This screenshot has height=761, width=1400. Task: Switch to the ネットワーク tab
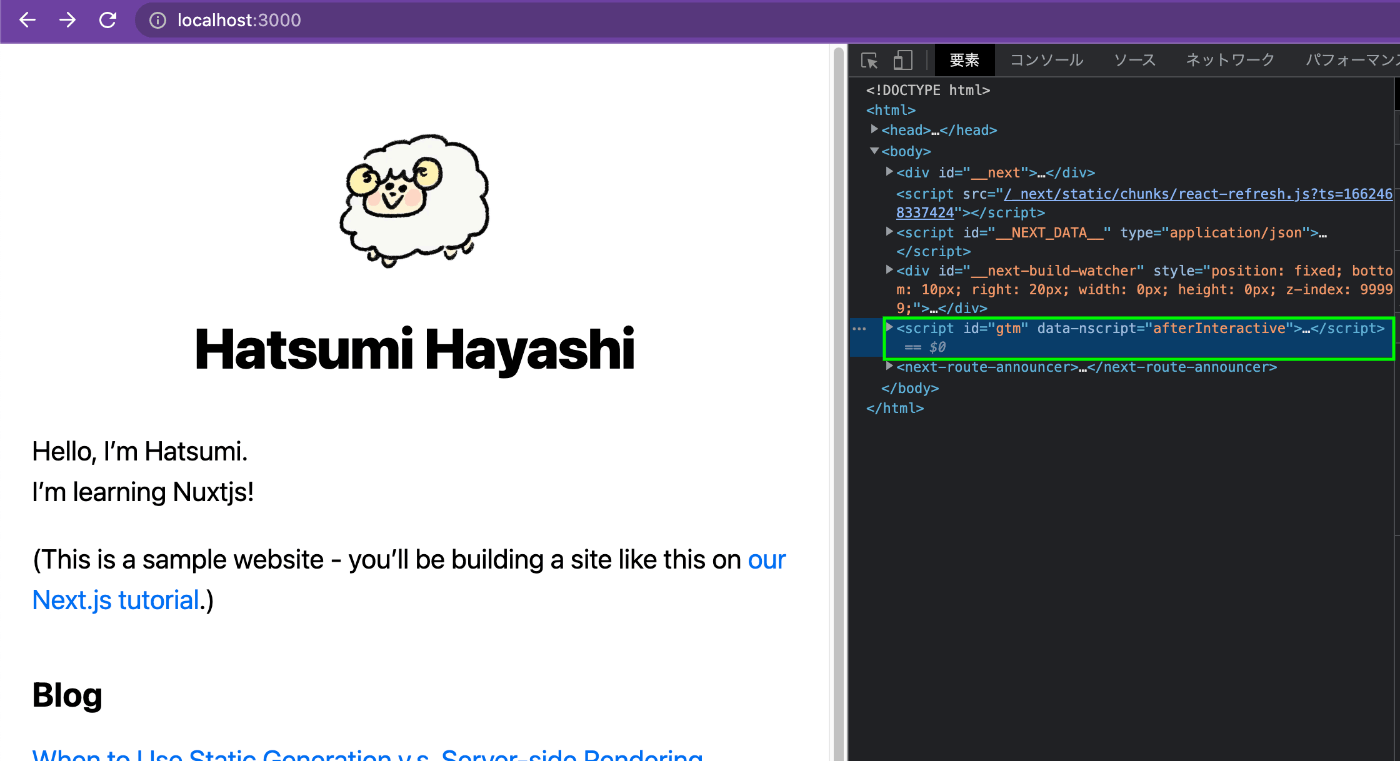point(1230,60)
